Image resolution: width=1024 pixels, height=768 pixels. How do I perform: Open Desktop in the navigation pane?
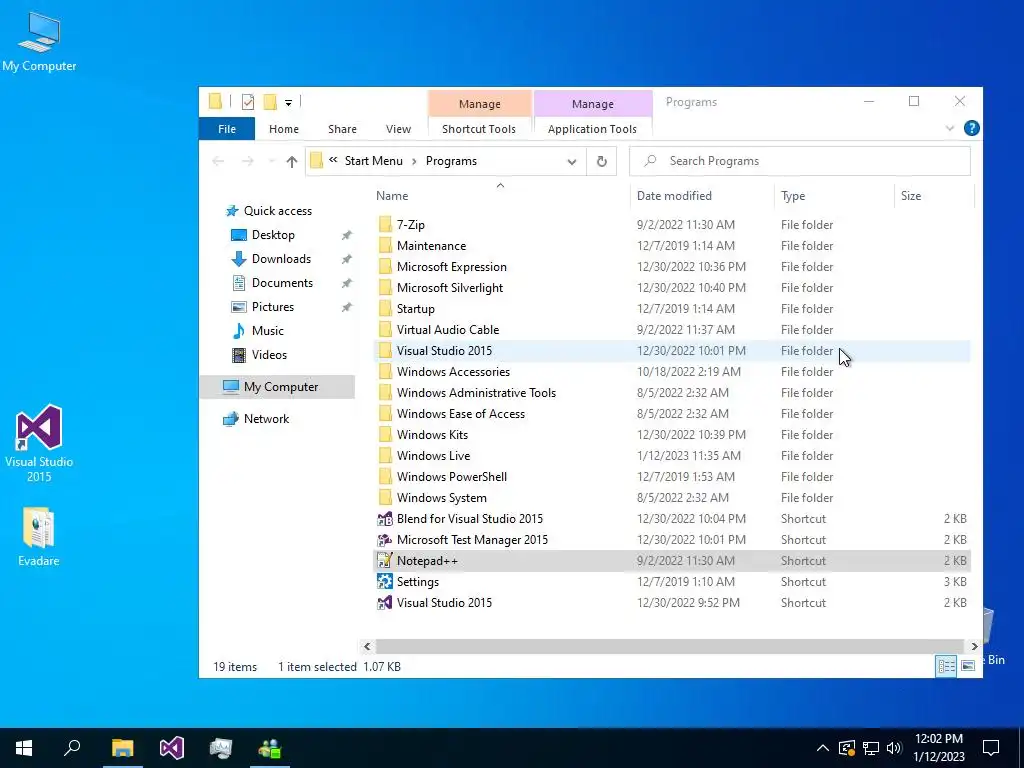273,235
